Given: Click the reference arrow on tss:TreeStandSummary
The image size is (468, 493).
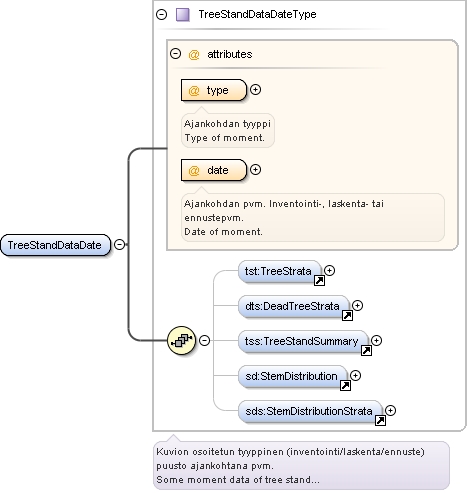Looking at the screenshot, I should coord(366,350).
